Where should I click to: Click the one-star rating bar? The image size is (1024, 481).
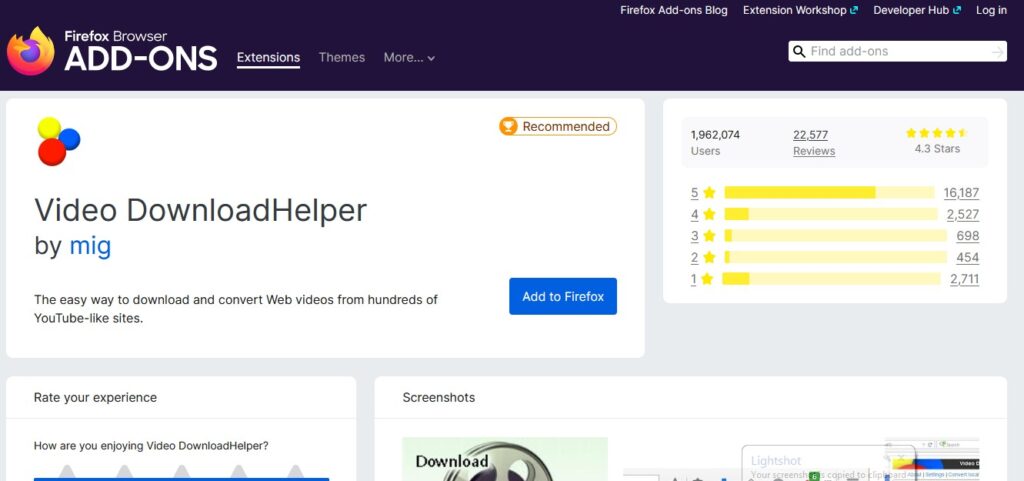(831, 279)
